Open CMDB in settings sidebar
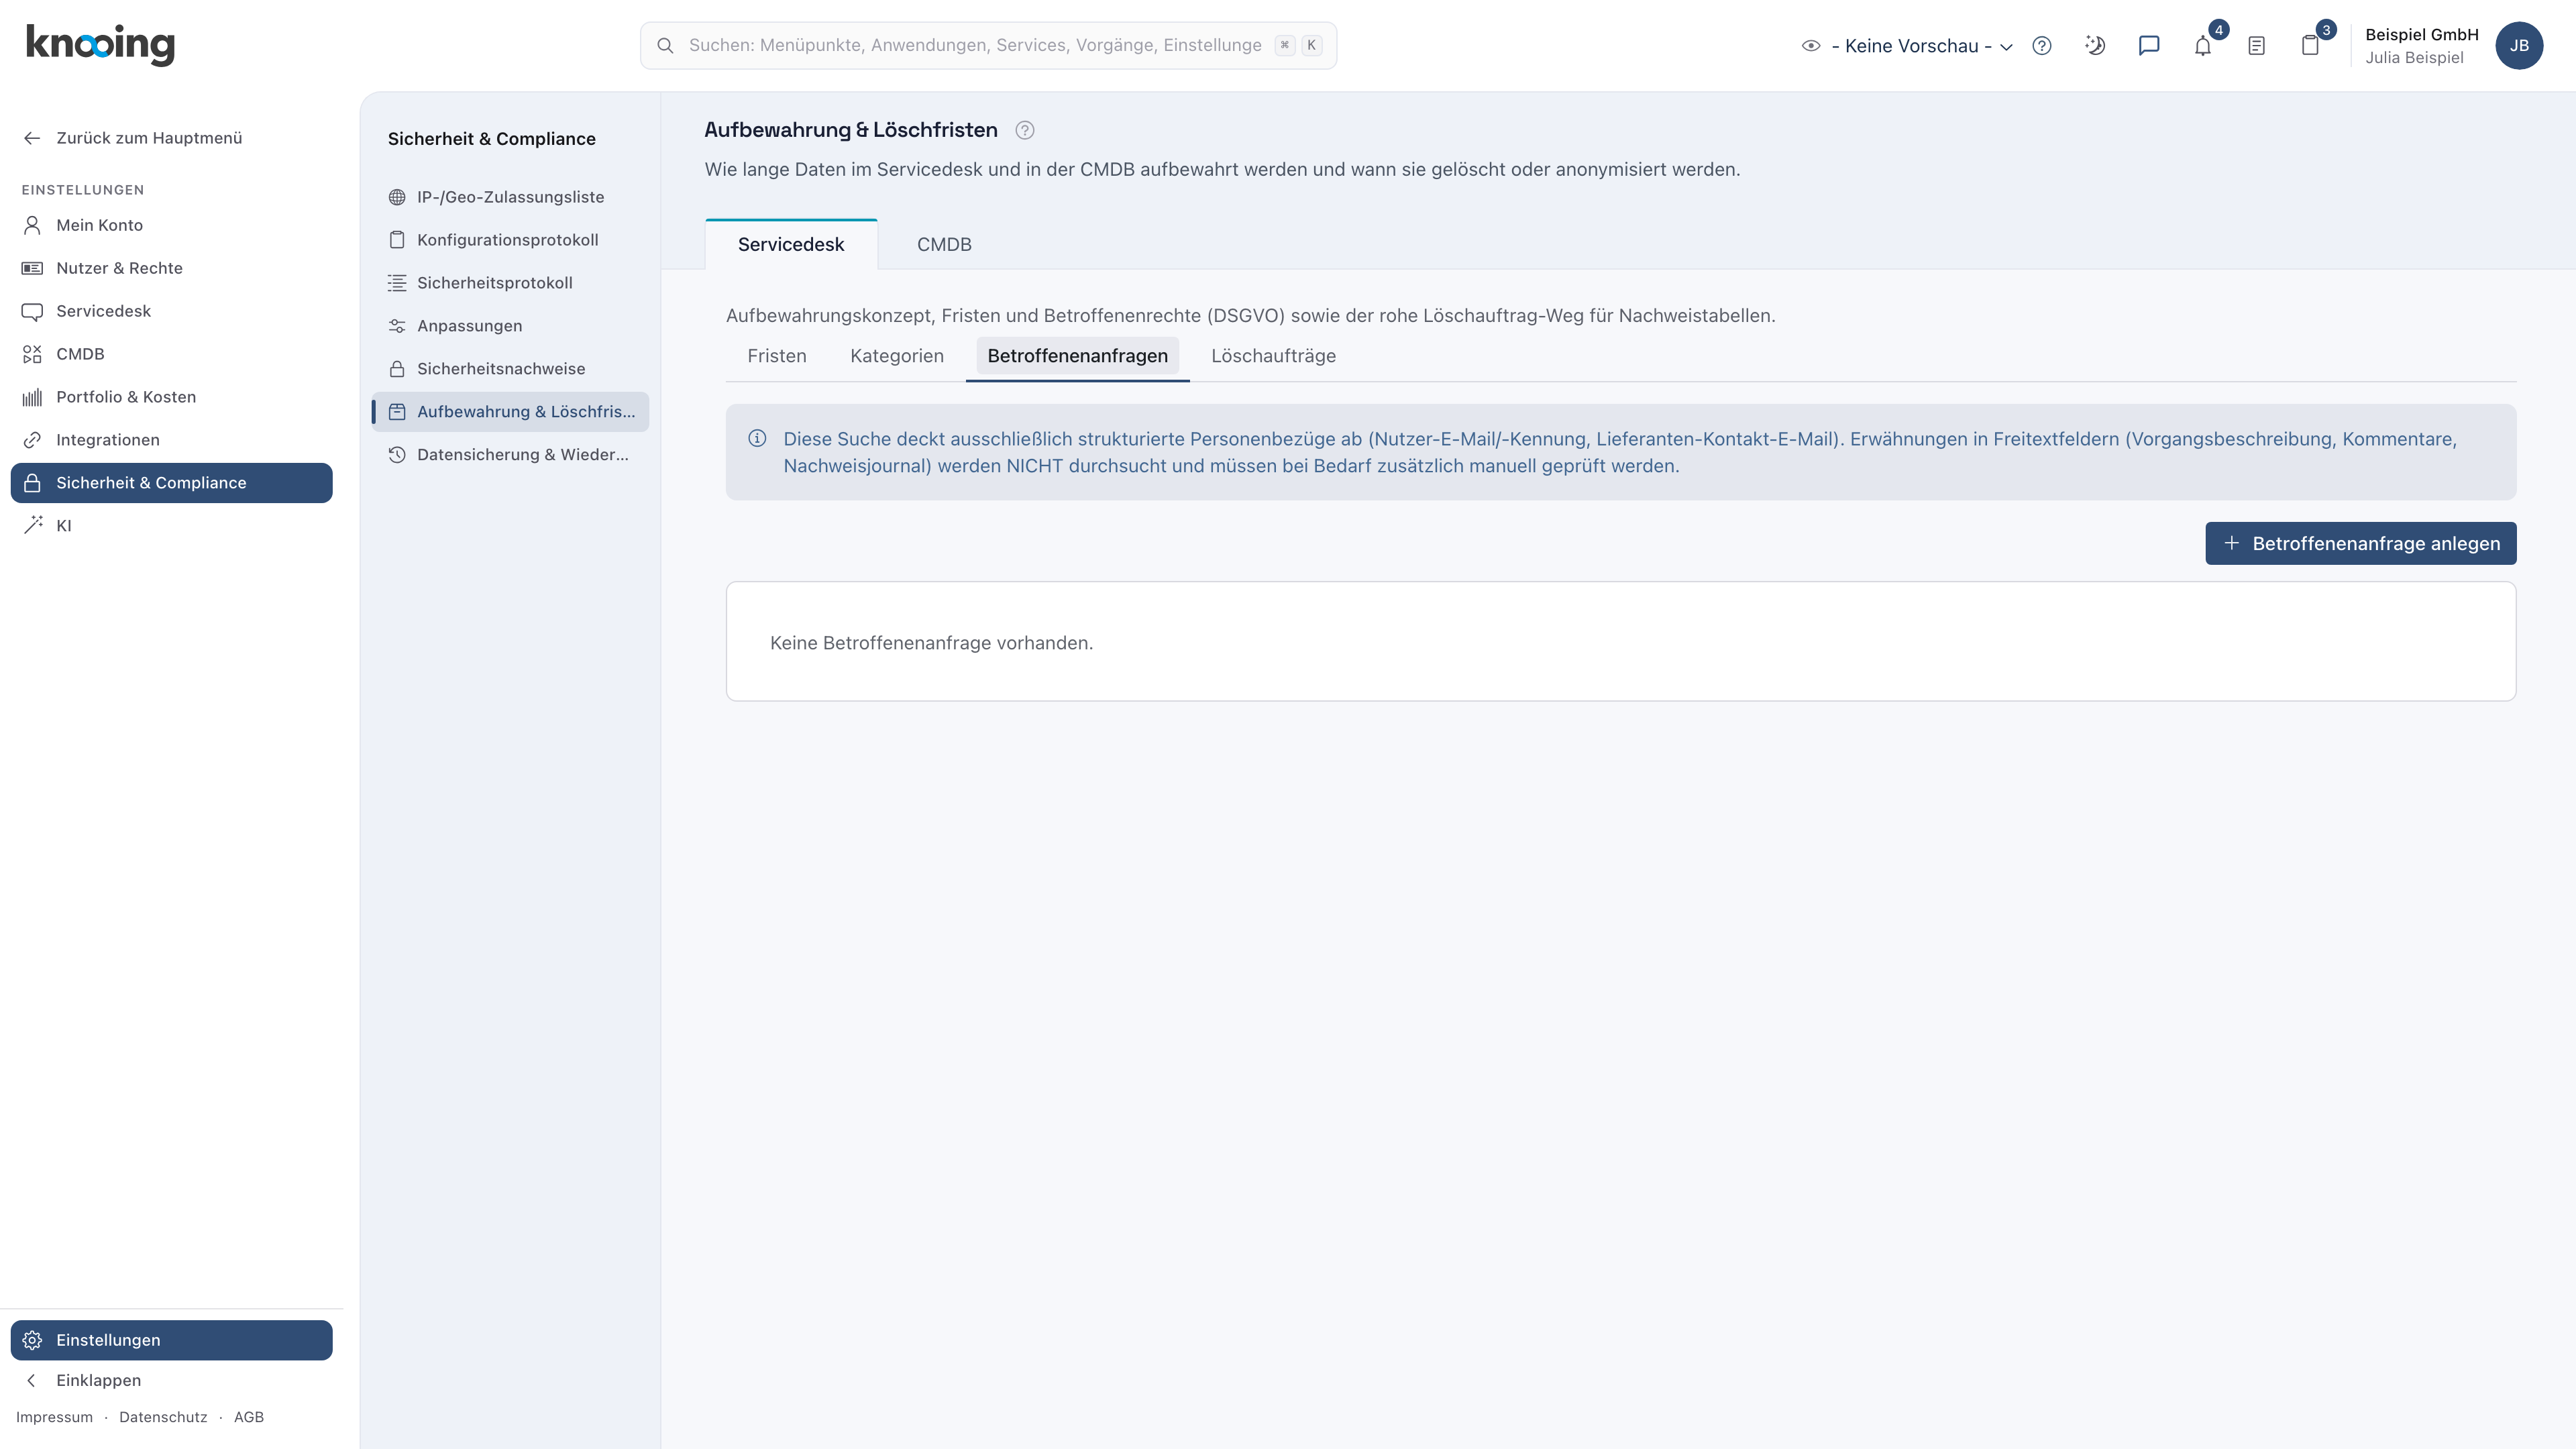 (x=171, y=354)
